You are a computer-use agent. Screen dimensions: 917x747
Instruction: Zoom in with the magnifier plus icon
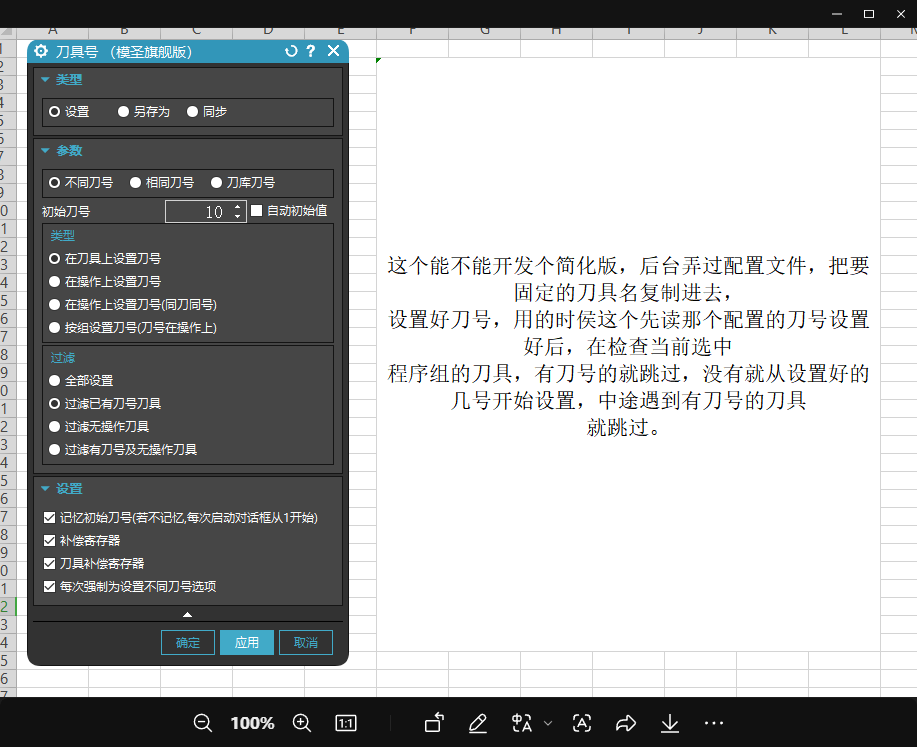click(302, 723)
